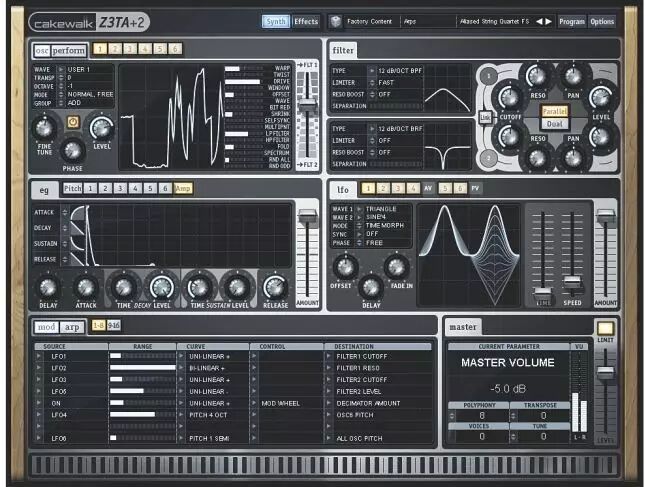Click the EG RELEASE knob

pyautogui.click(x=275, y=288)
